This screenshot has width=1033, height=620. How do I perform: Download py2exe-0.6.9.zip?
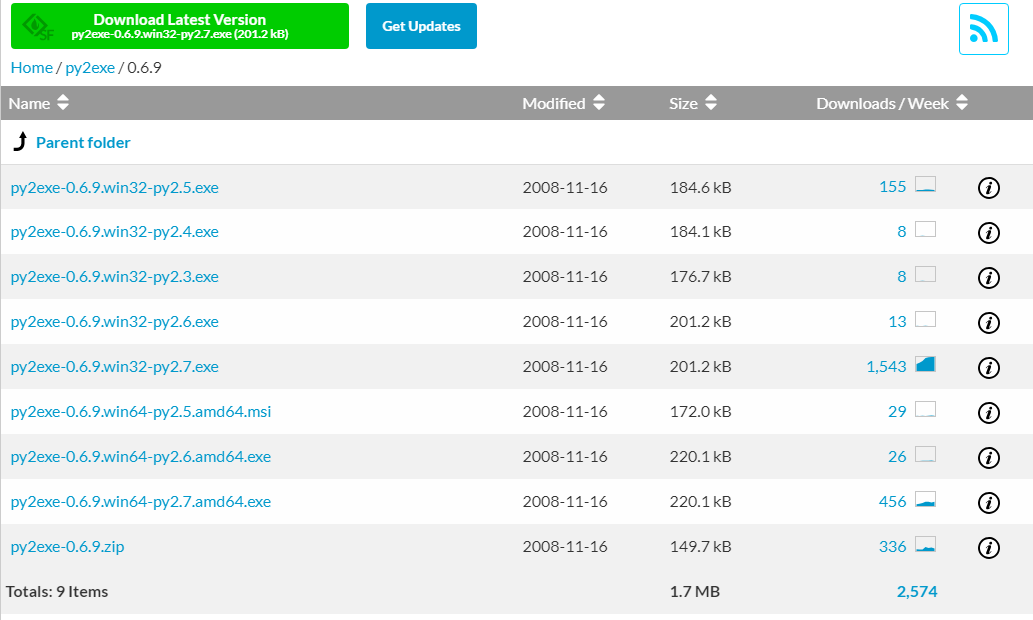[x=67, y=547]
